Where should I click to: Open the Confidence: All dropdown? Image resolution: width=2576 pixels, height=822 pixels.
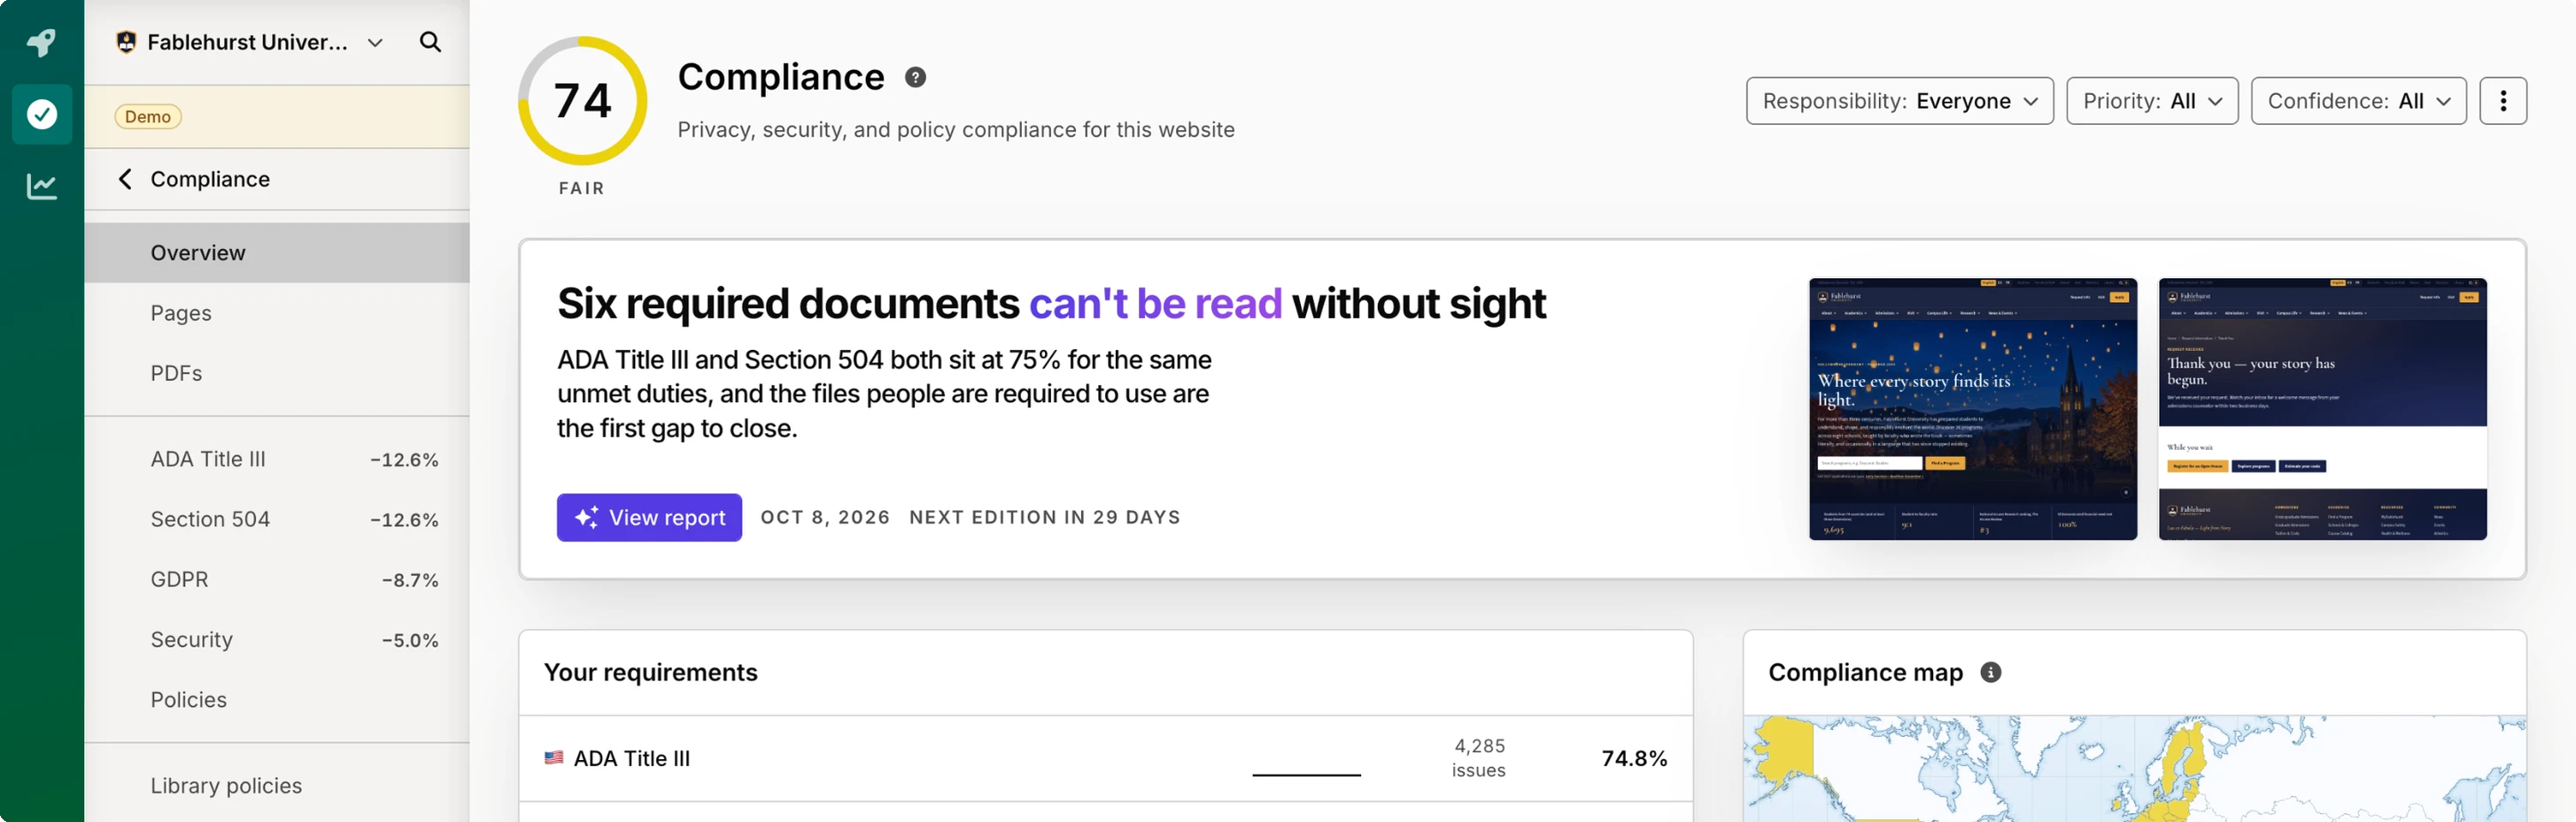point(2358,101)
